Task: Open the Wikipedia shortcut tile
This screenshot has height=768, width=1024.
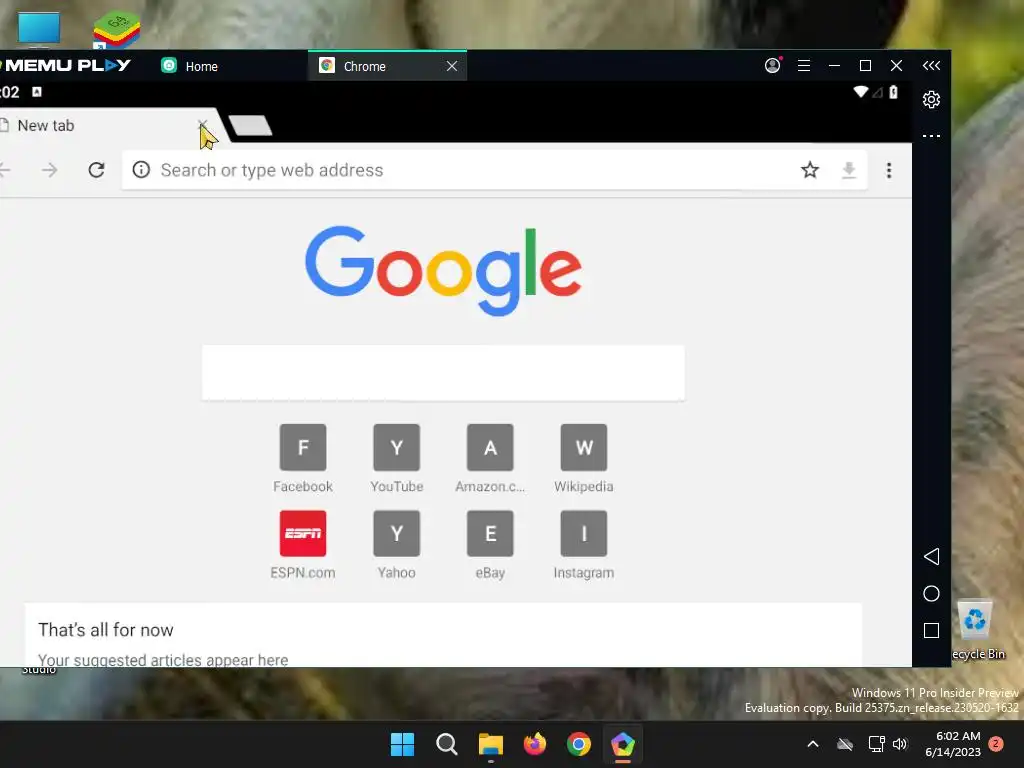Action: (x=584, y=458)
